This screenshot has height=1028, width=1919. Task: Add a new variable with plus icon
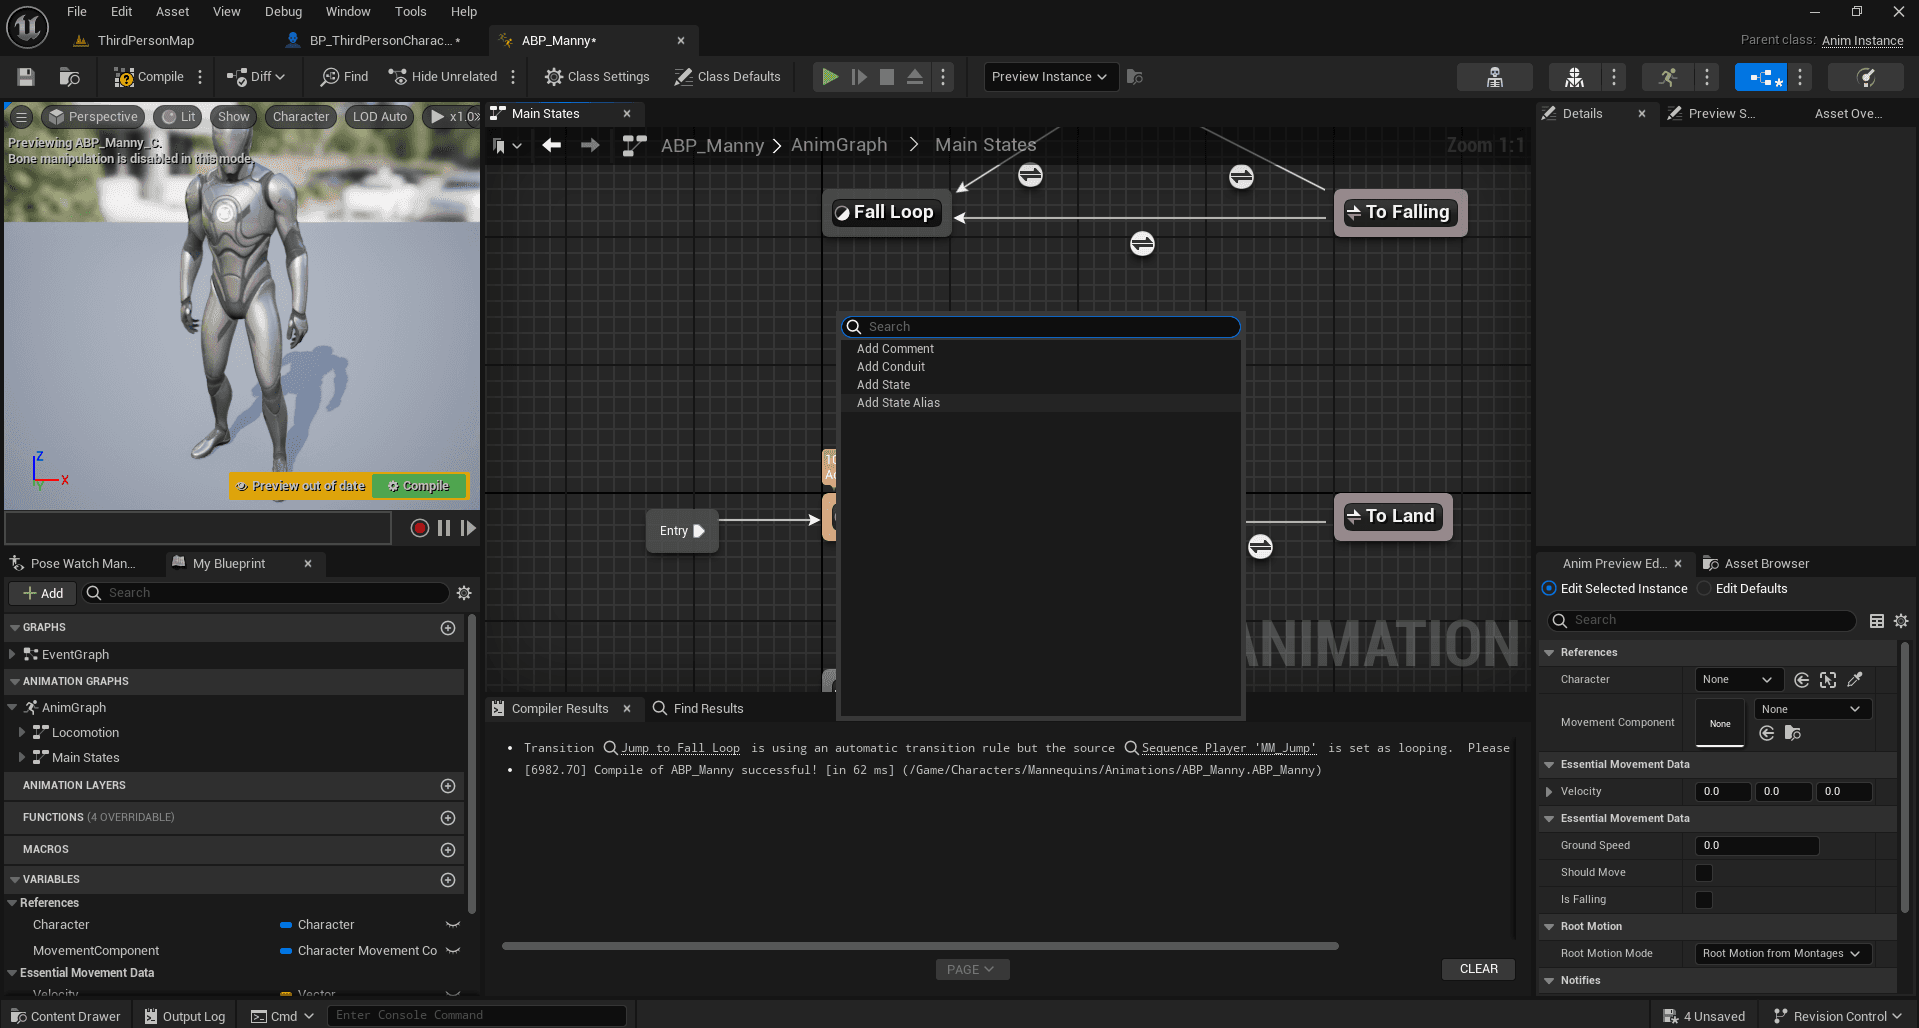pyautogui.click(x=448, y=880)
